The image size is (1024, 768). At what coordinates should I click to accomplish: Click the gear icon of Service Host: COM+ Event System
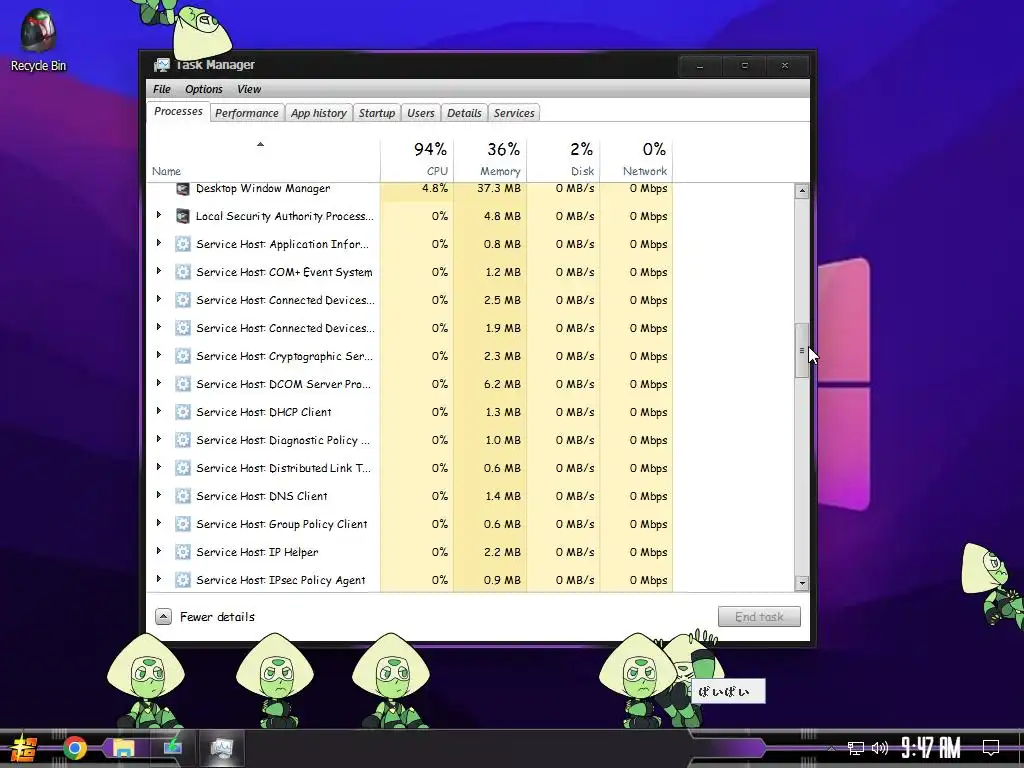click(183, 272)
